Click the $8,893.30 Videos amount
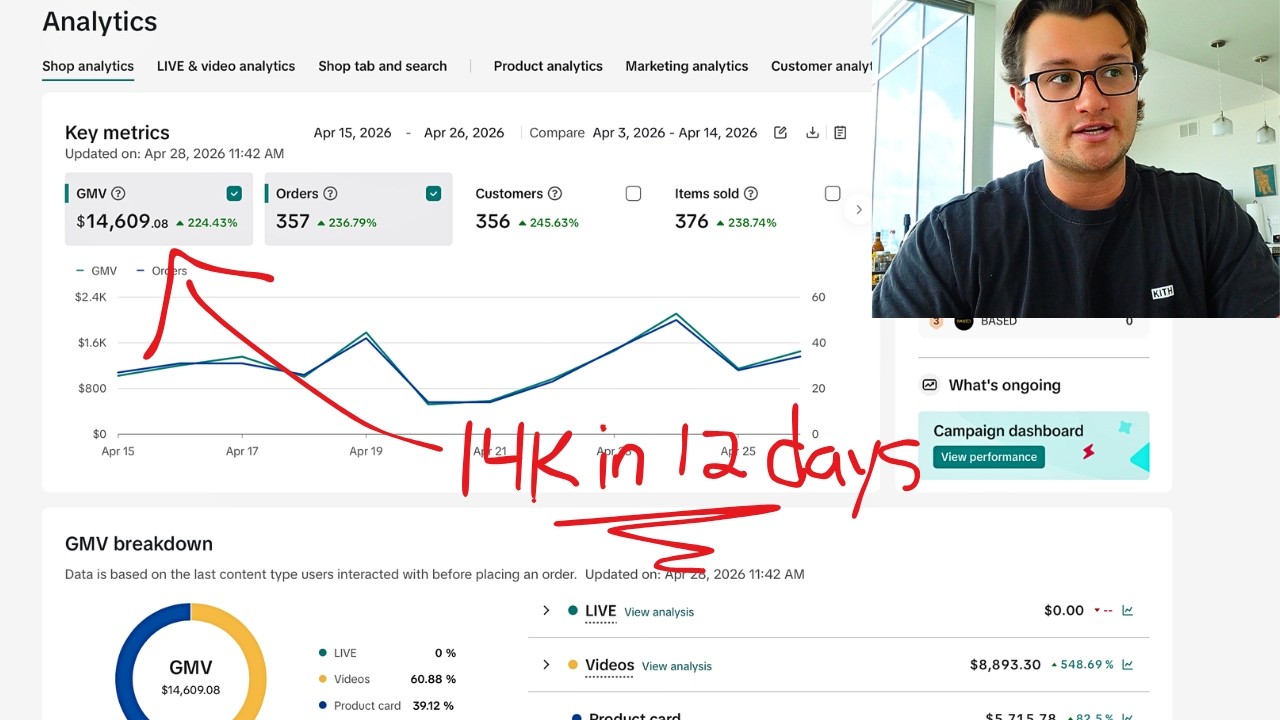Viewport: 1280px width, 720px height. tap(1005, 664)
